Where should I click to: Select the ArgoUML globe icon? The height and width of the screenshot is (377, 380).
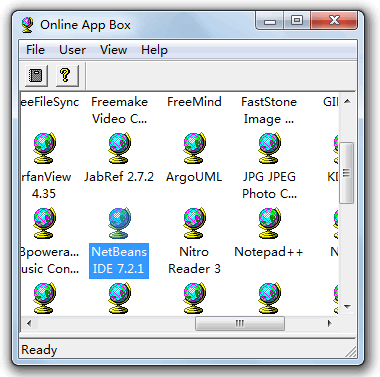(x=194, y=148)
